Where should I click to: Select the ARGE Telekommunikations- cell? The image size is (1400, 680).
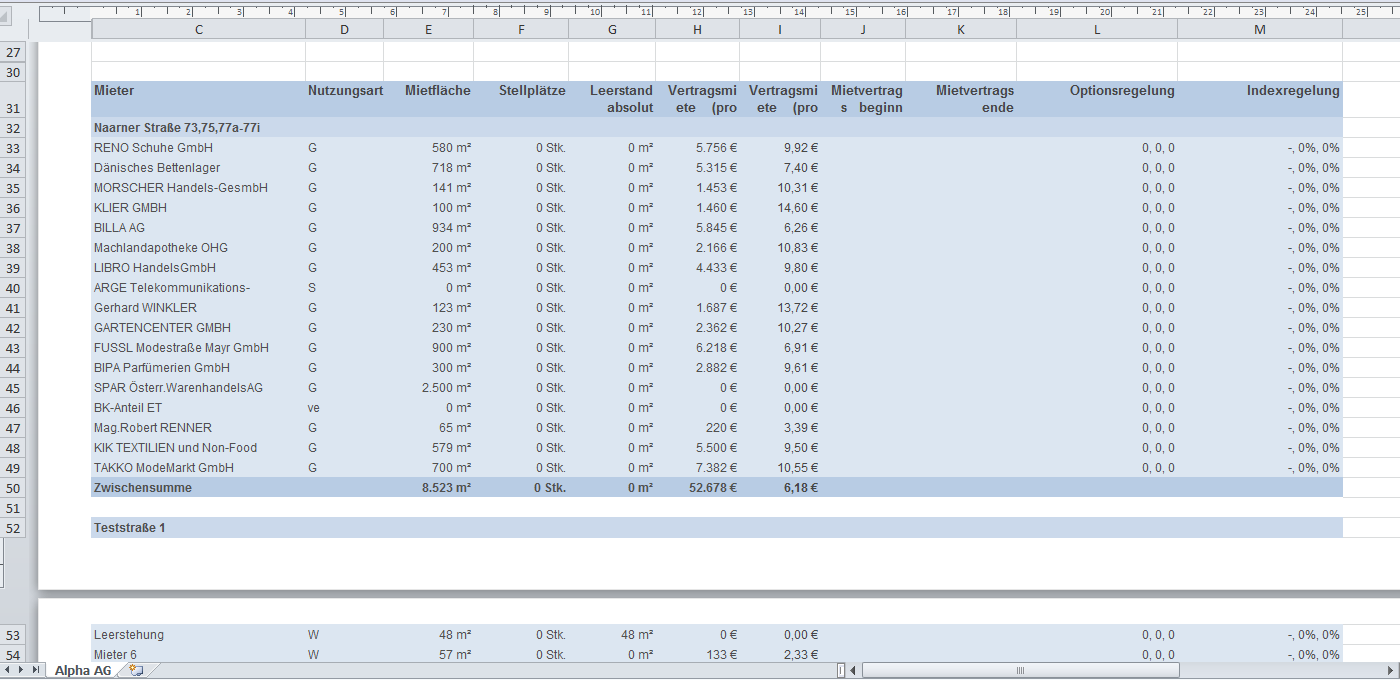point(198,288)
